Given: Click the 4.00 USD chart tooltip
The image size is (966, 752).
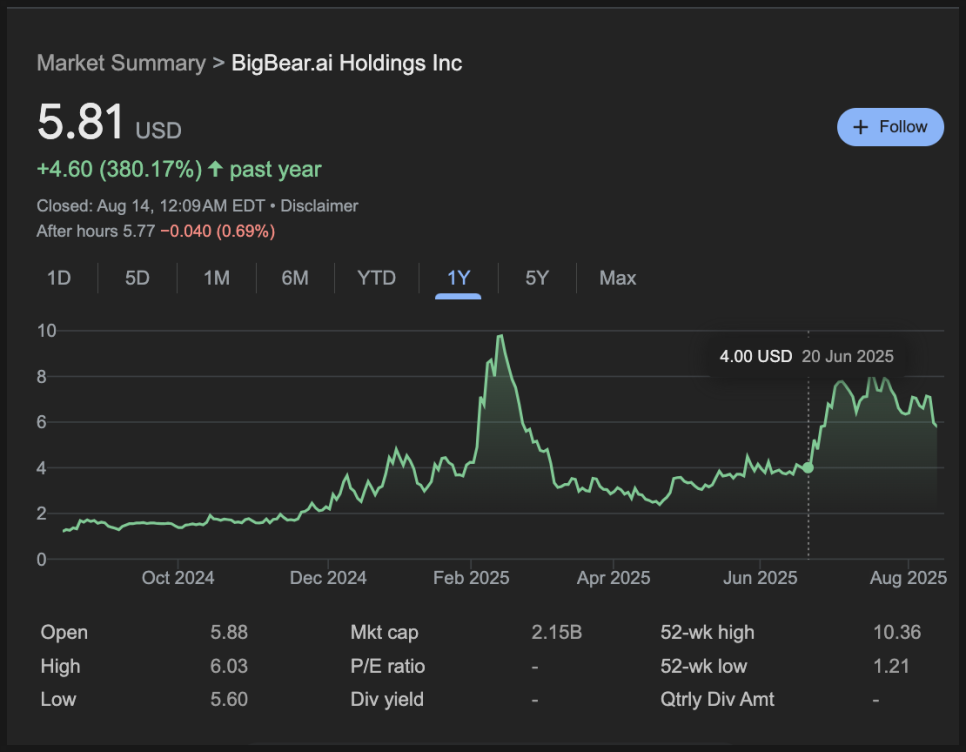Looking at the screenshot, I should (x=806, y=356).
